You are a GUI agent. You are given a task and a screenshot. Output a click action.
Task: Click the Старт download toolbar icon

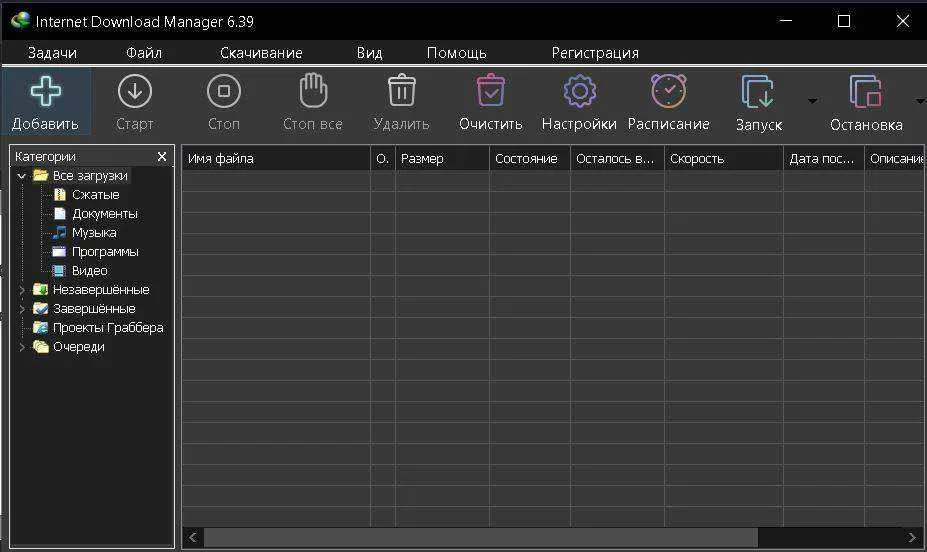[135, 92]
